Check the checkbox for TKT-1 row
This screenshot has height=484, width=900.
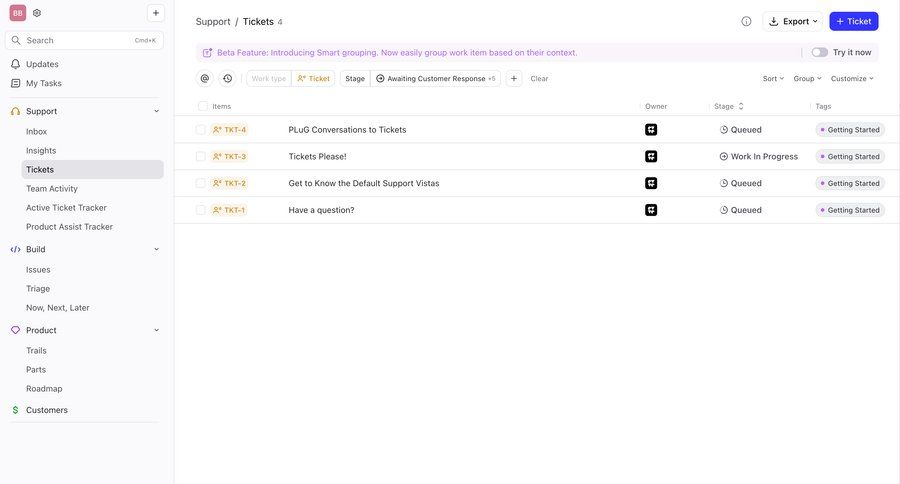tap(200, 210)
